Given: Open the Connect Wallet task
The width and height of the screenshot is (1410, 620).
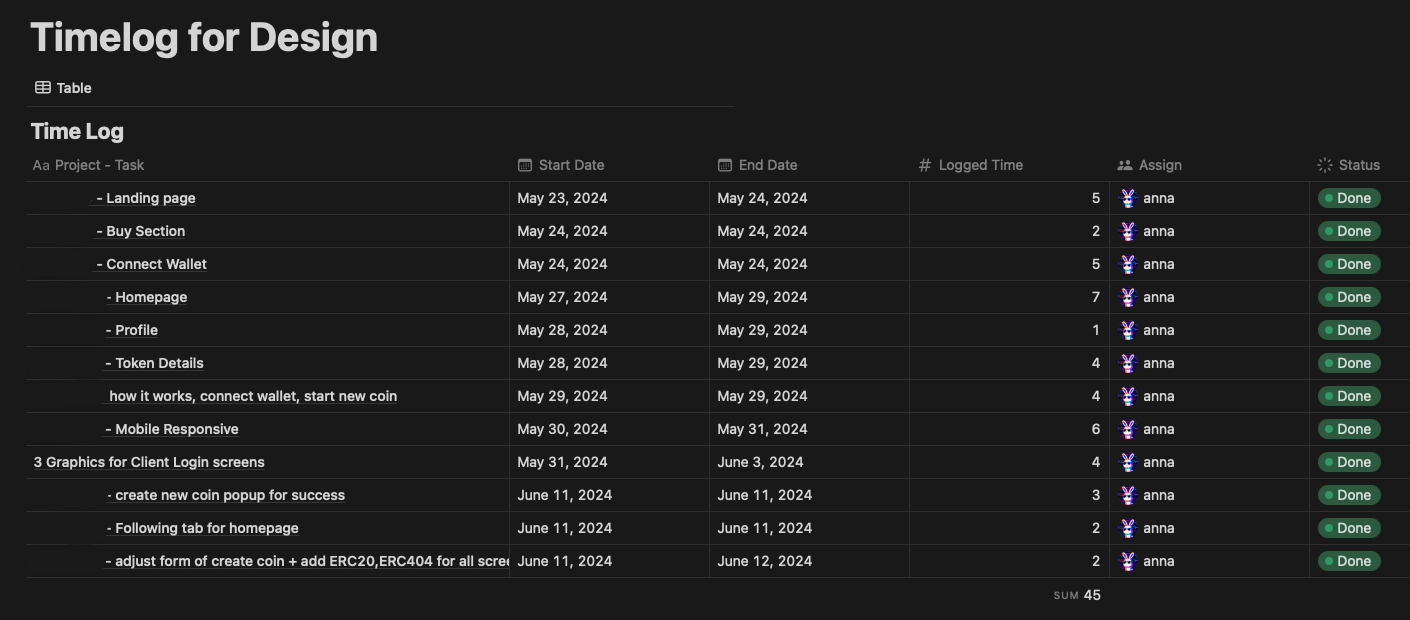Looking at the screenshot, I should click(152, 264).
